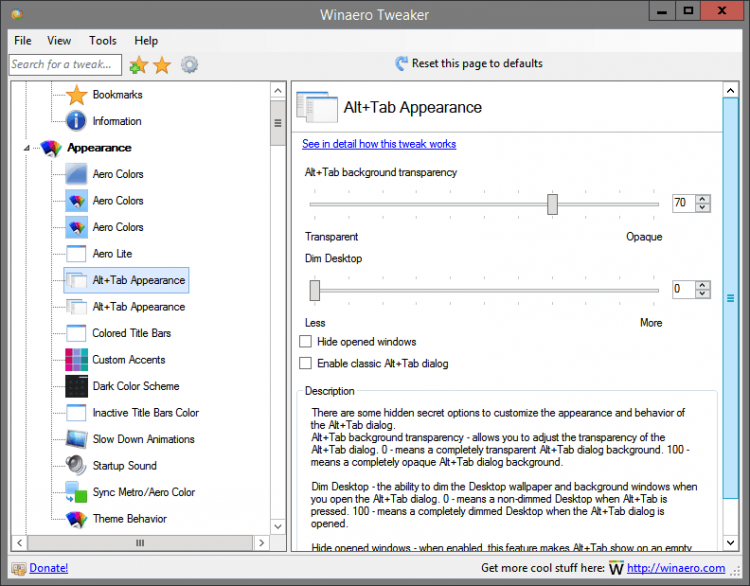Click the Reset page refresh arrow icon
This screenshot has width=750, height=586.
[401, 63]
